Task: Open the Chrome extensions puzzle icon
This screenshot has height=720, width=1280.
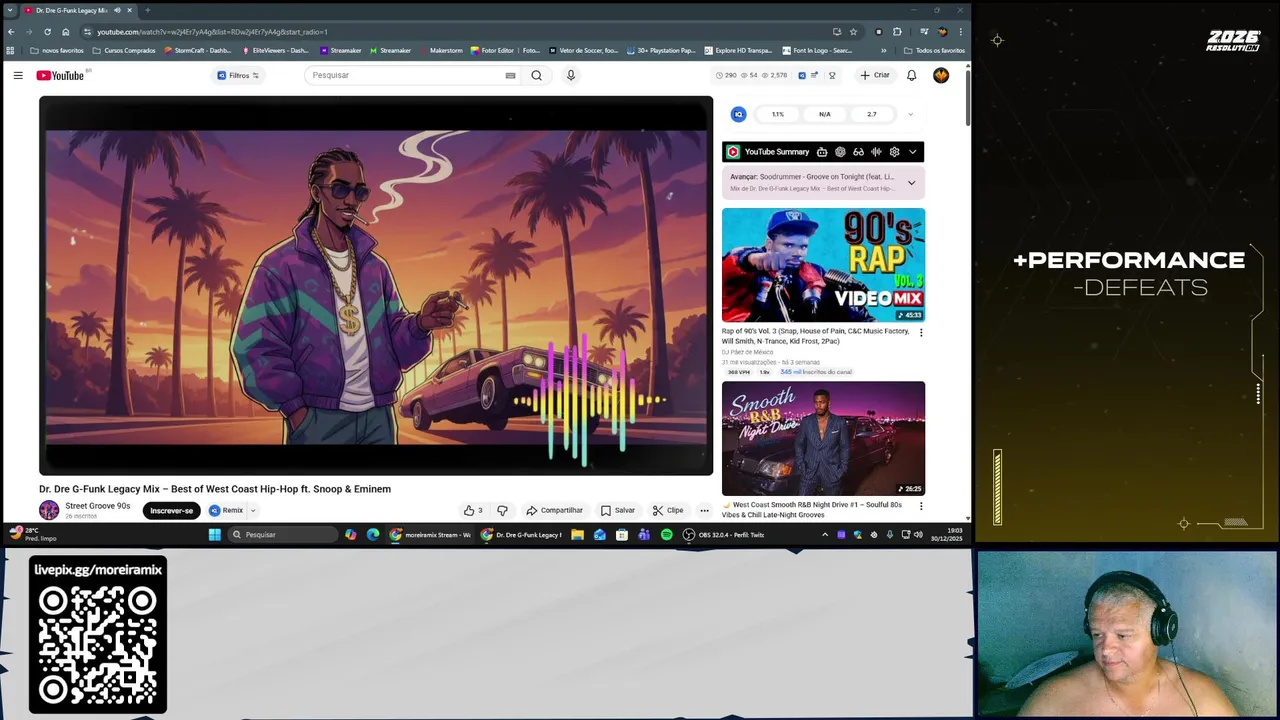Action: coord(897,31)
